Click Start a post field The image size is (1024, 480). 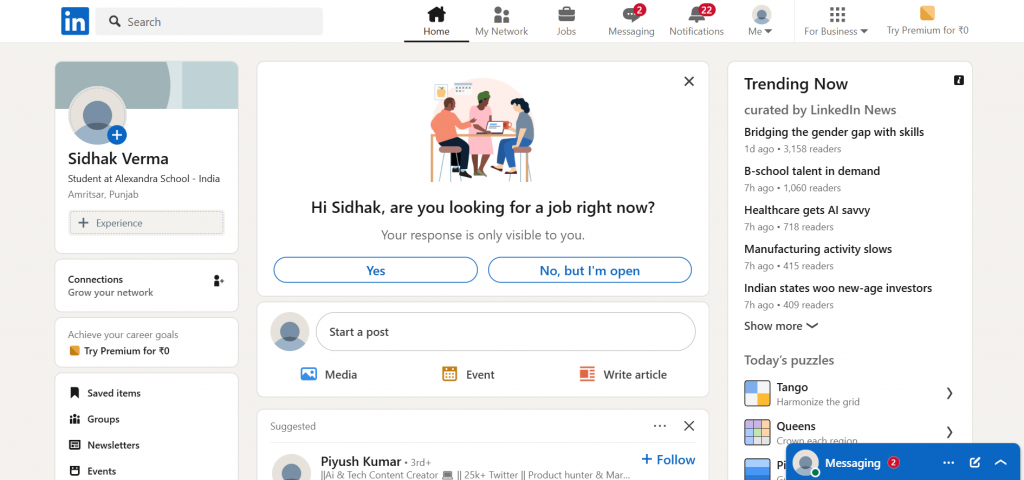click(x=506, y=332)
